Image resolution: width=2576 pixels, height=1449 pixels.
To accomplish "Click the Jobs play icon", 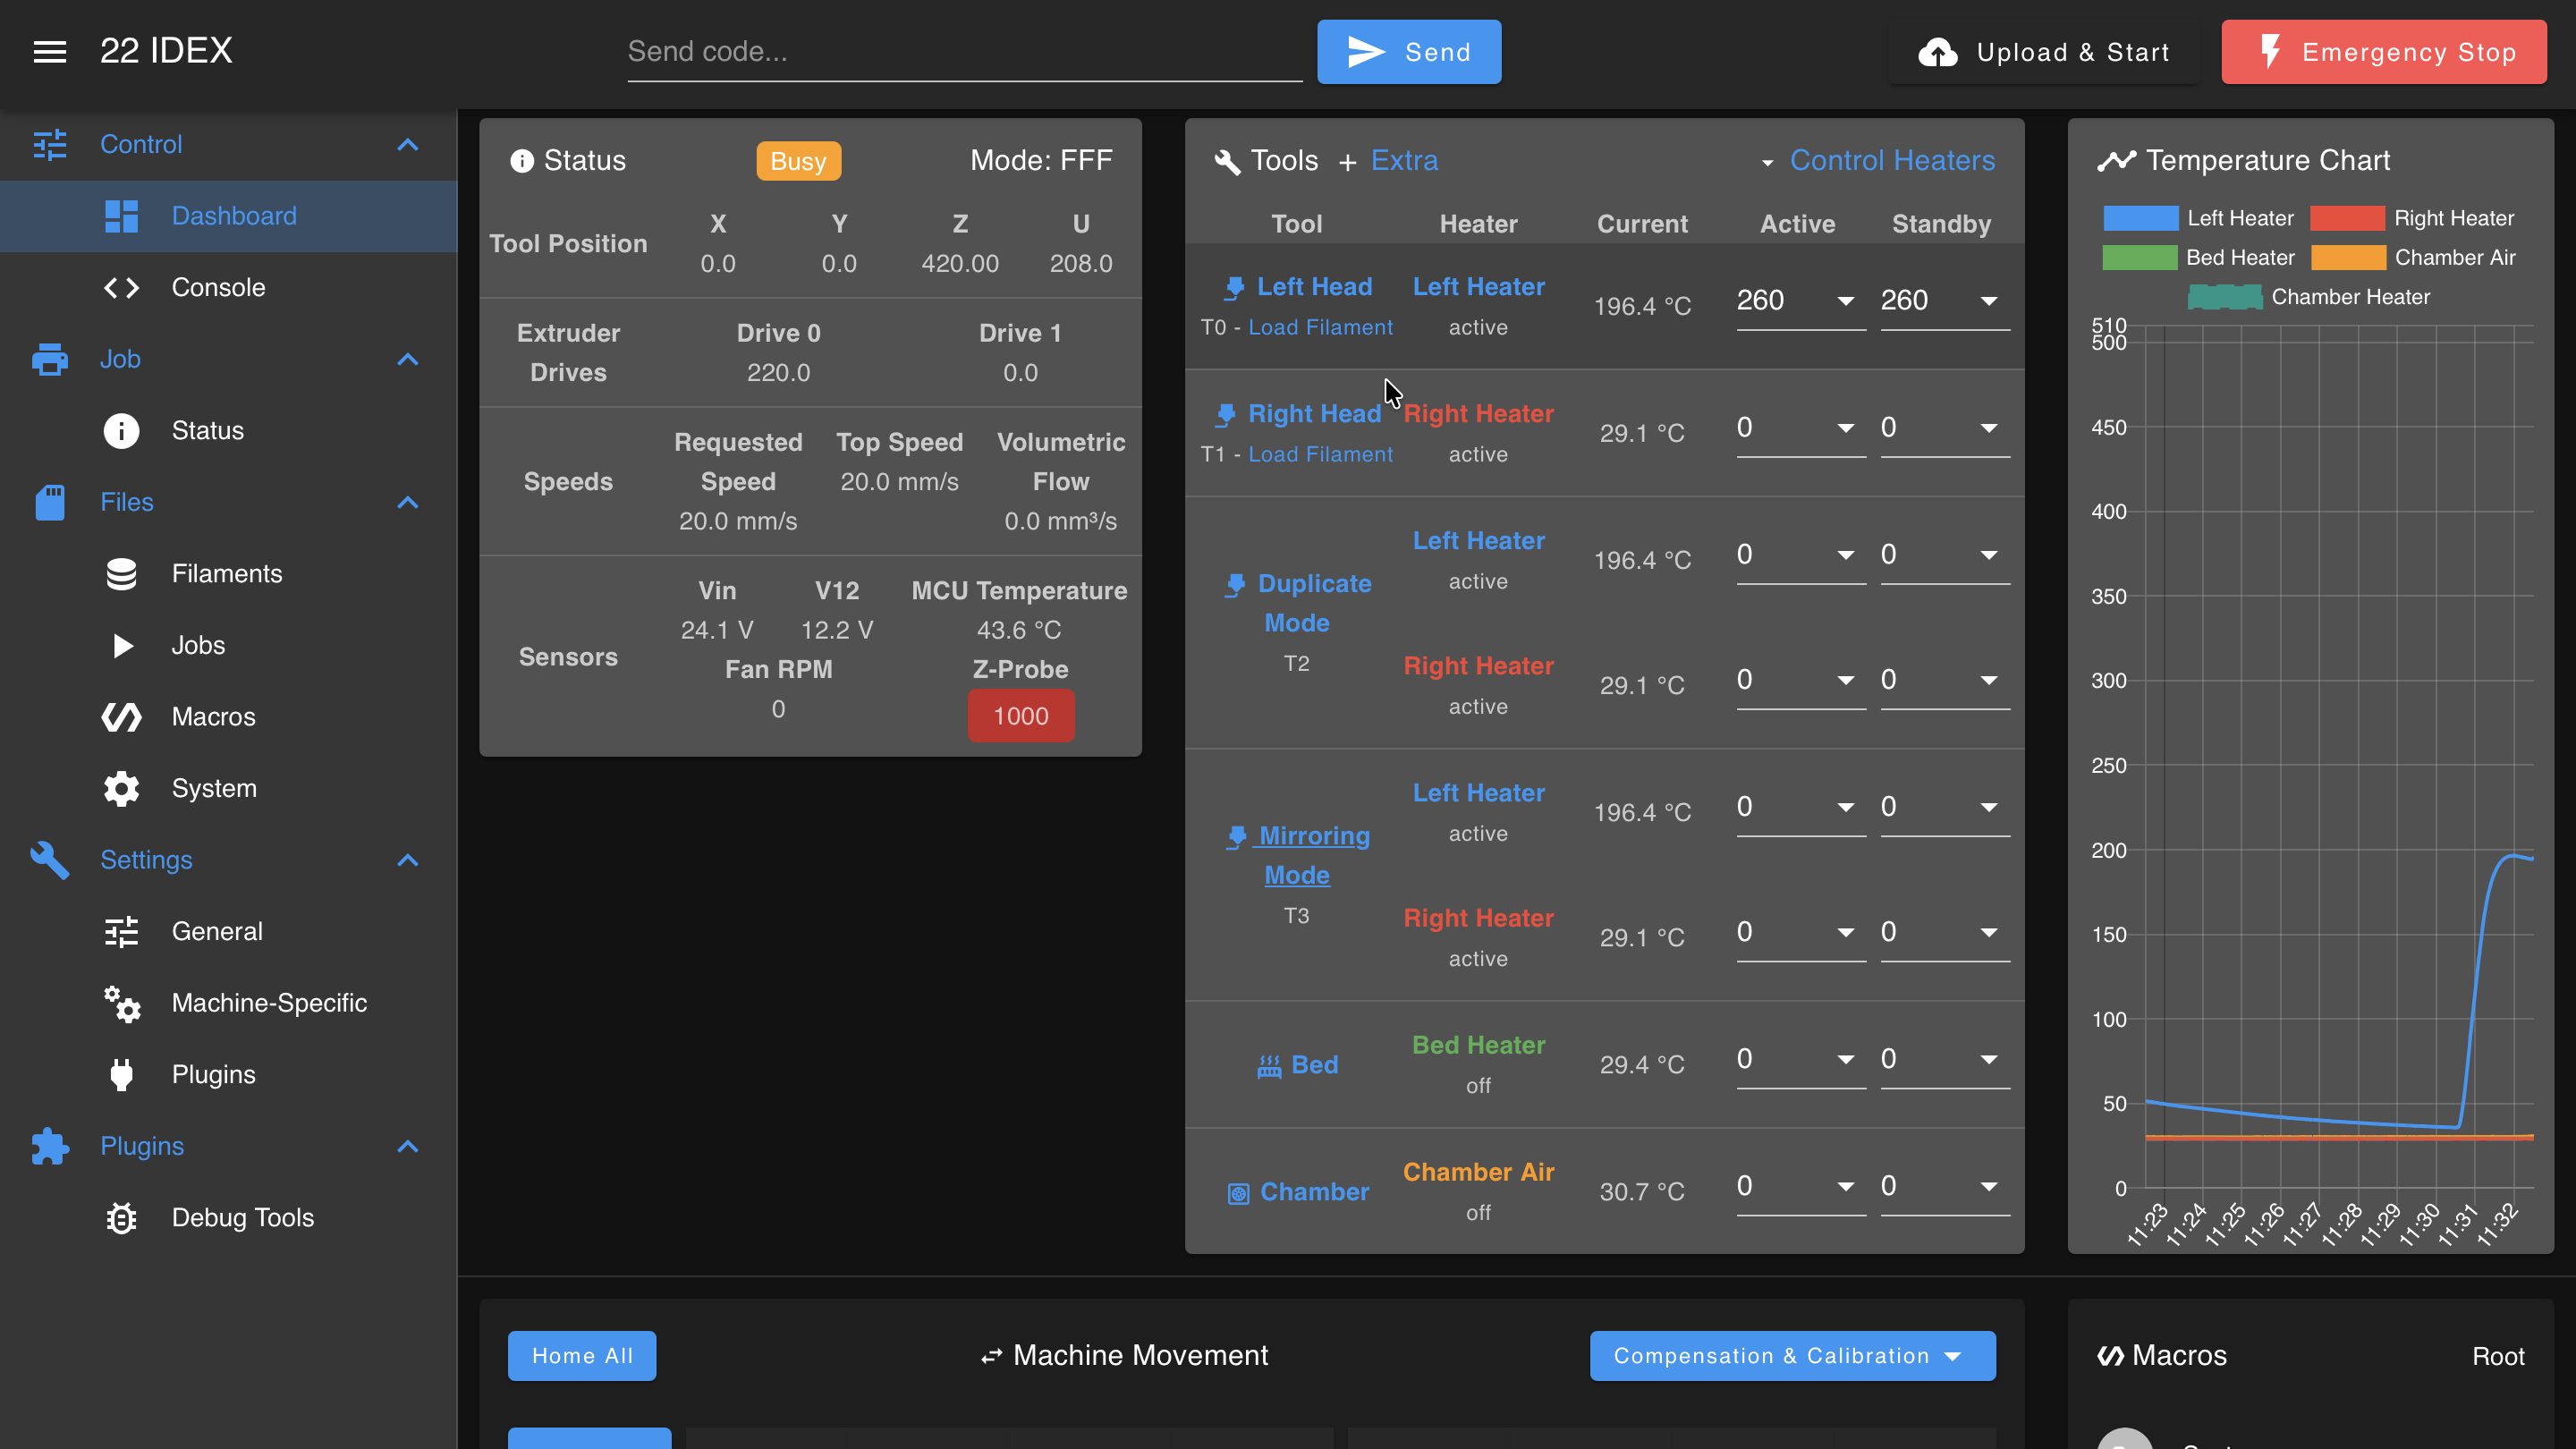I will click(x=122, y=646).
